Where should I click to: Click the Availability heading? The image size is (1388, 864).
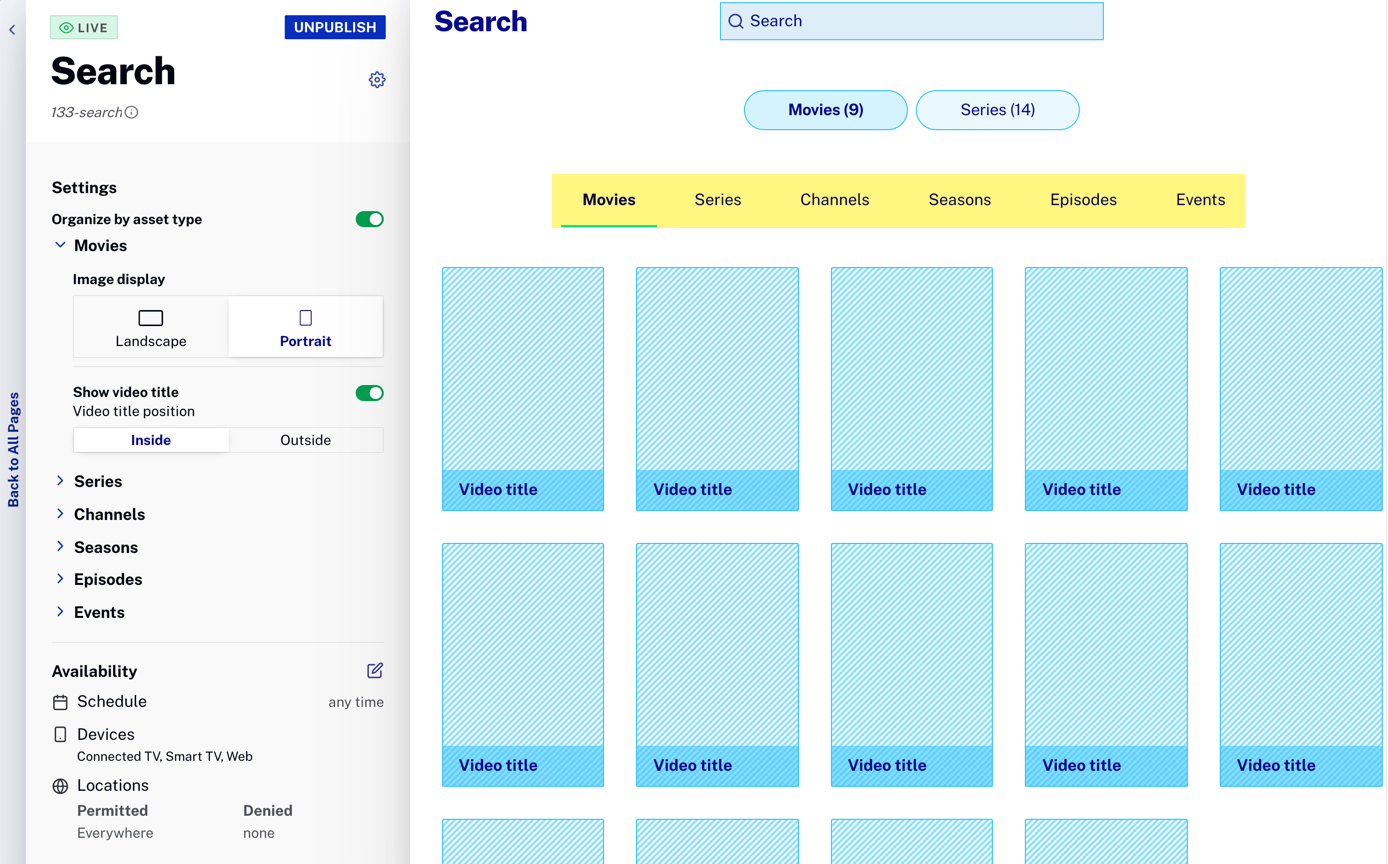94,671
